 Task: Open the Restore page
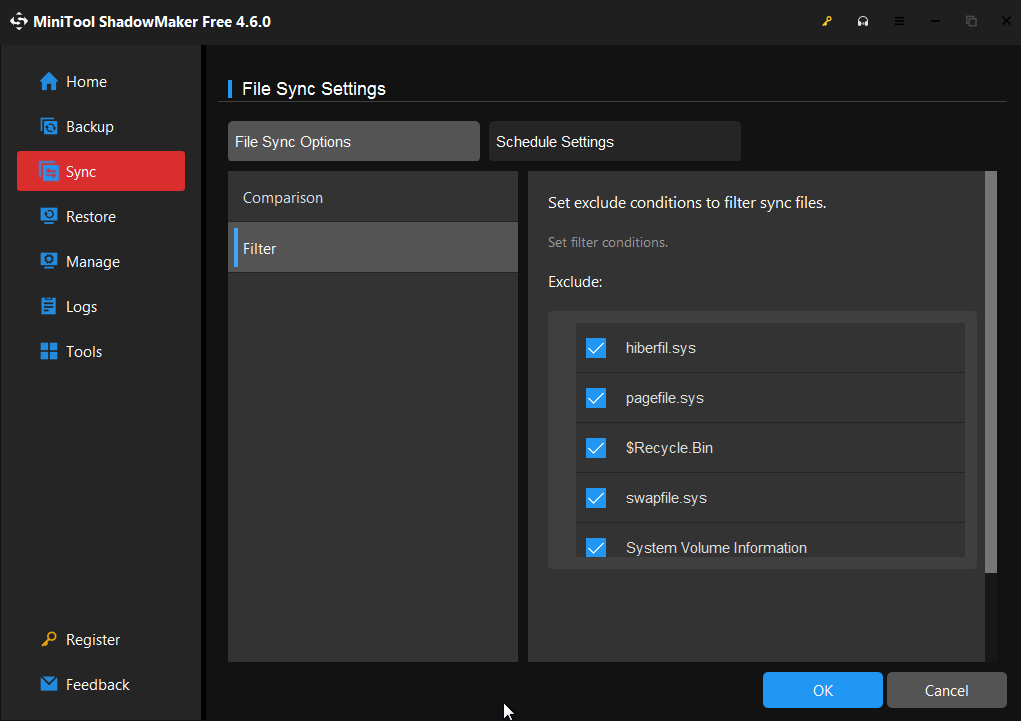click(x=101, y=216)
